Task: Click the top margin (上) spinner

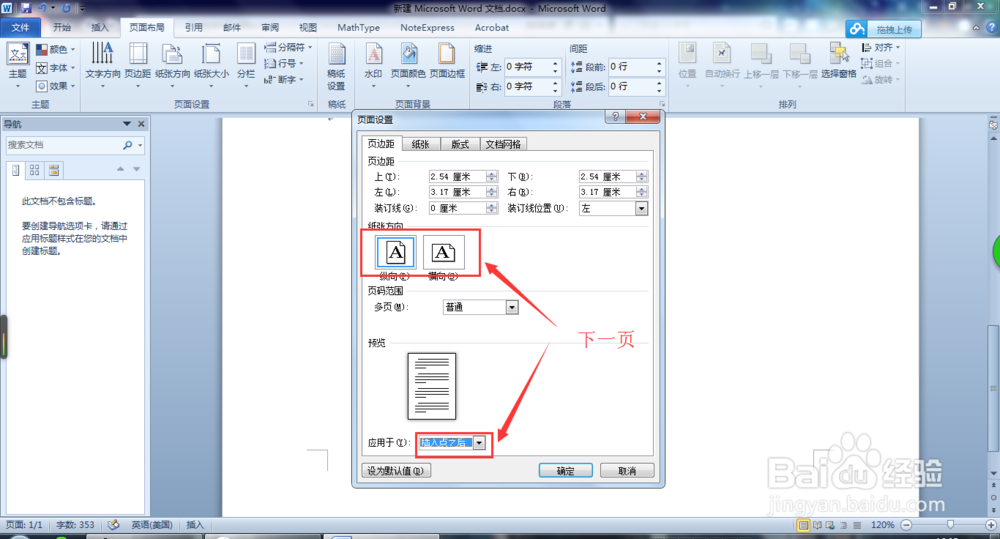Action: coord(491,177)
